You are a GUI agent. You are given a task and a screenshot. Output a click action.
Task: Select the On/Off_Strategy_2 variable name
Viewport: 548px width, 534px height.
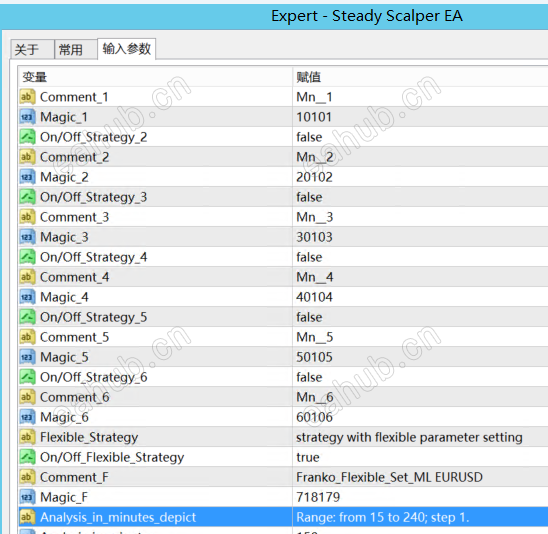pos(93,137)
